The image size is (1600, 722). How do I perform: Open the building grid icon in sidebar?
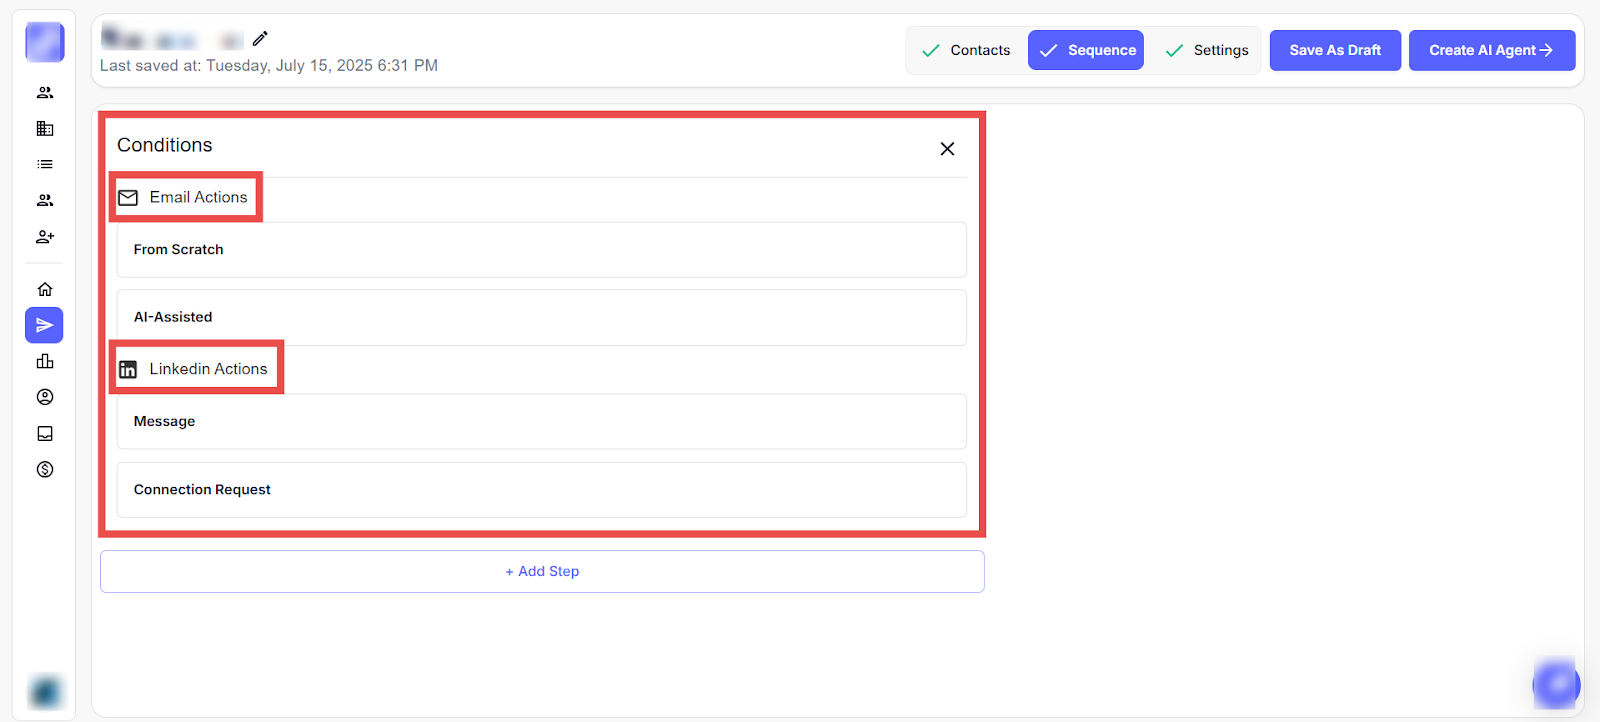[x=45, y=128]
